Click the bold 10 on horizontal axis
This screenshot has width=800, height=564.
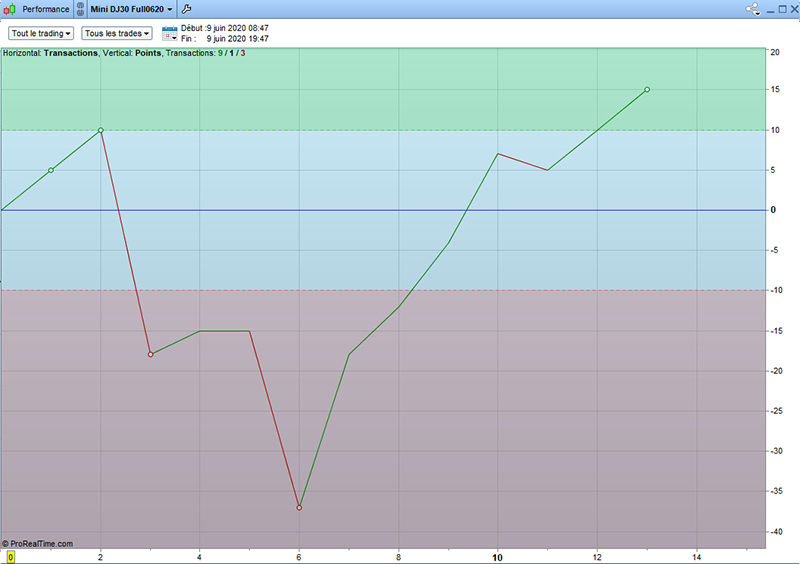point(497,558)
